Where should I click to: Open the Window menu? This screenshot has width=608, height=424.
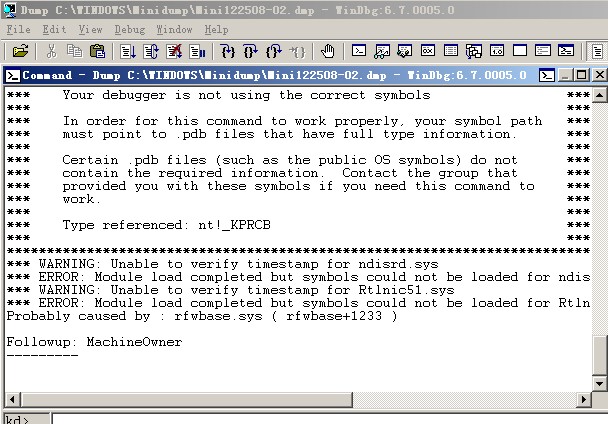pos(174,29)
